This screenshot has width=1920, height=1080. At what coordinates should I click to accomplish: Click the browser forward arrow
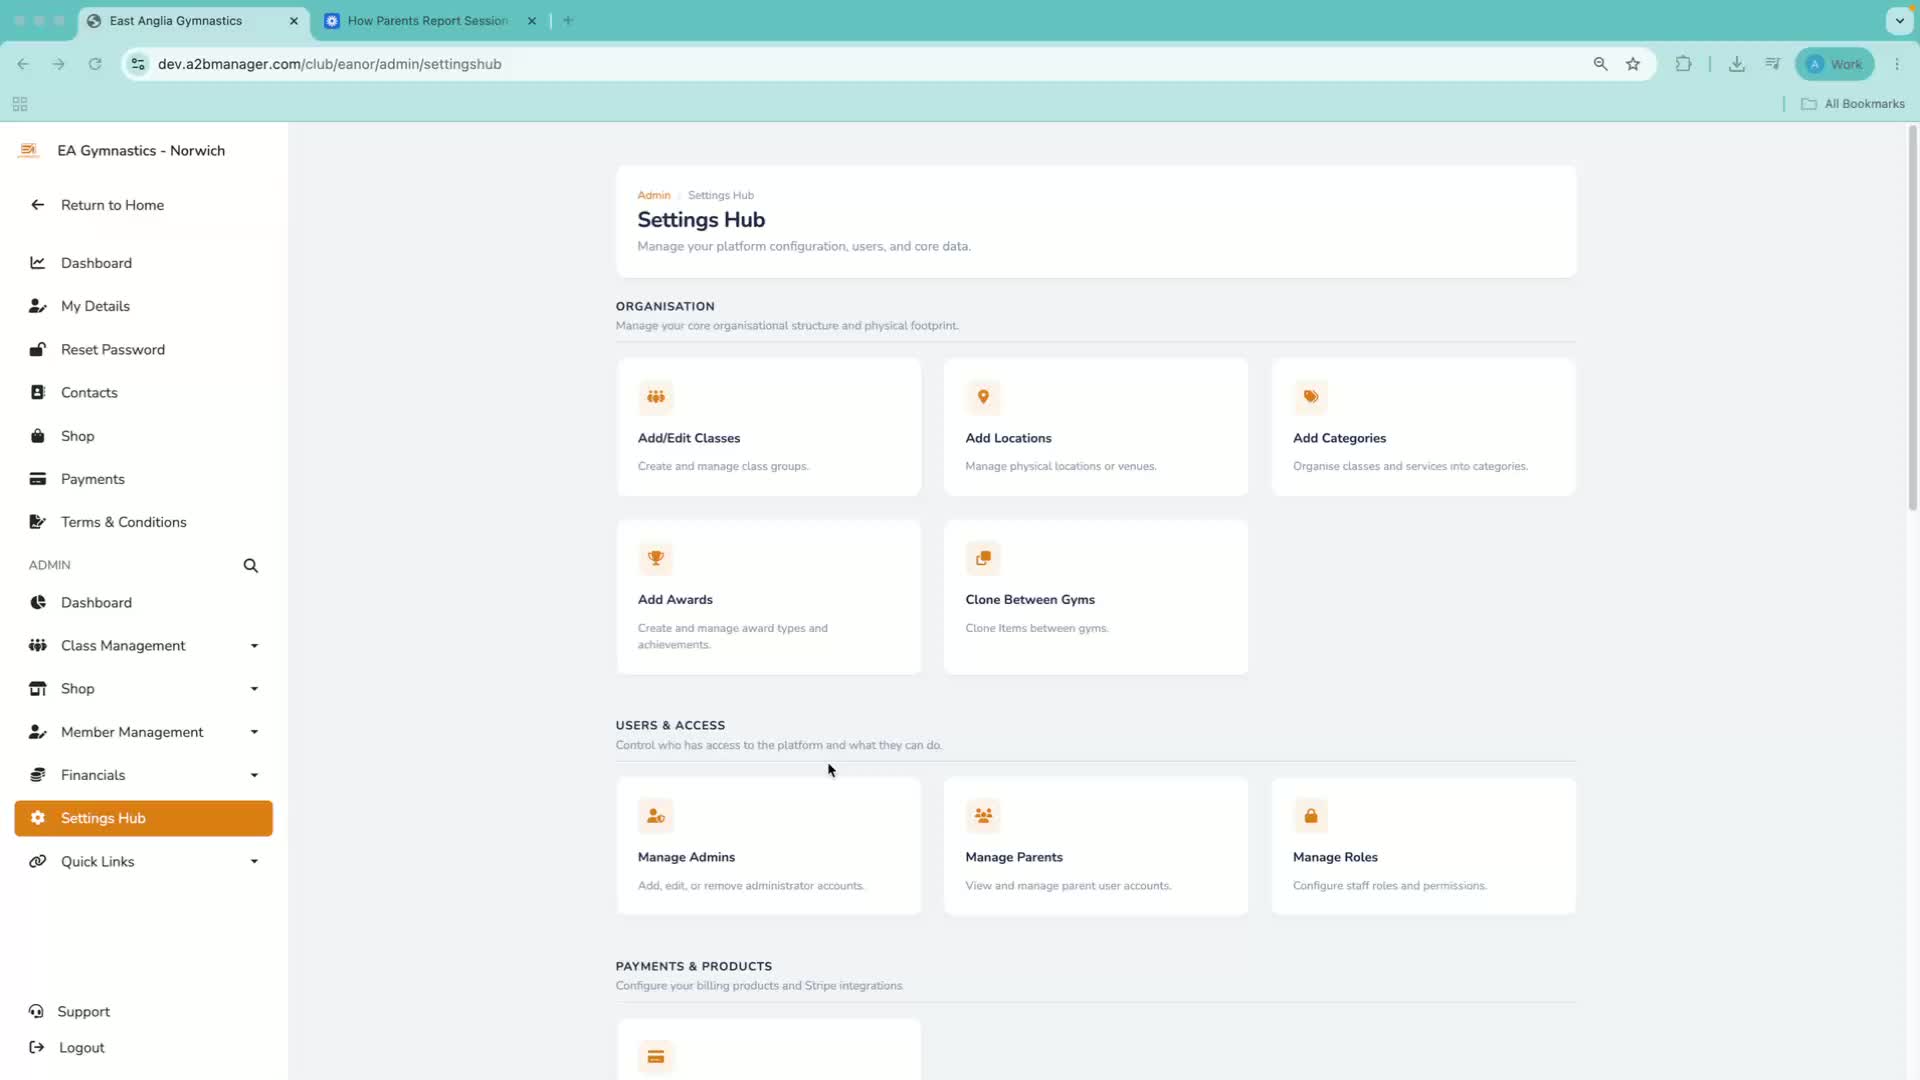59,64
